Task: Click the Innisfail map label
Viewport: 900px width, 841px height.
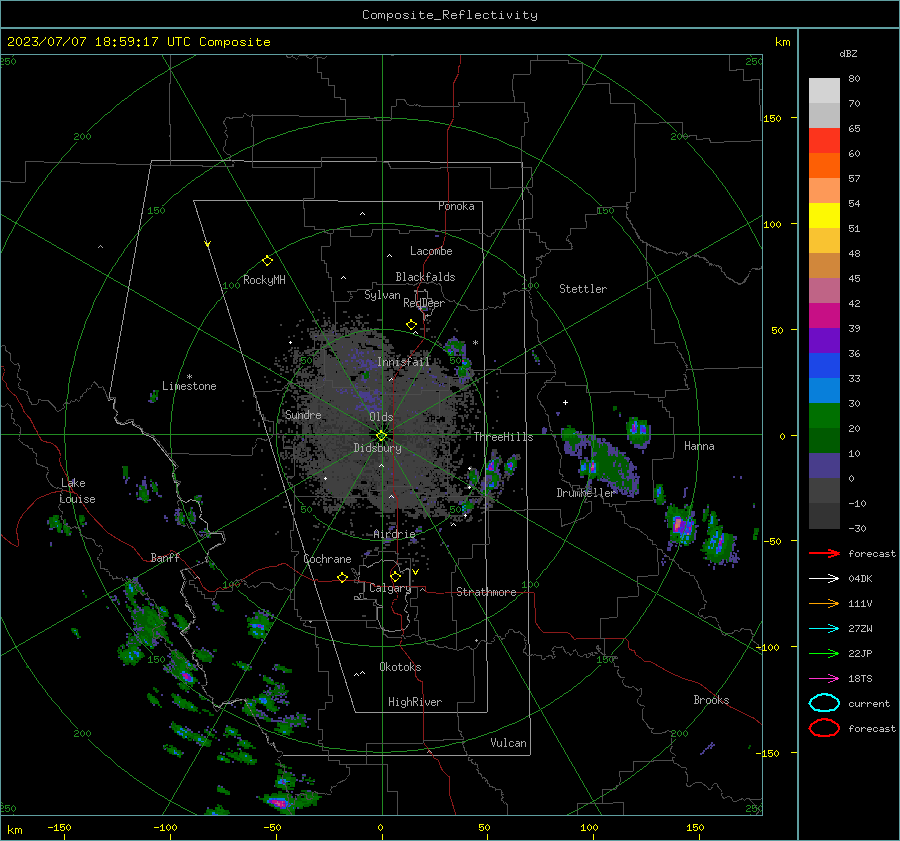Action: [x=404, y=362]
